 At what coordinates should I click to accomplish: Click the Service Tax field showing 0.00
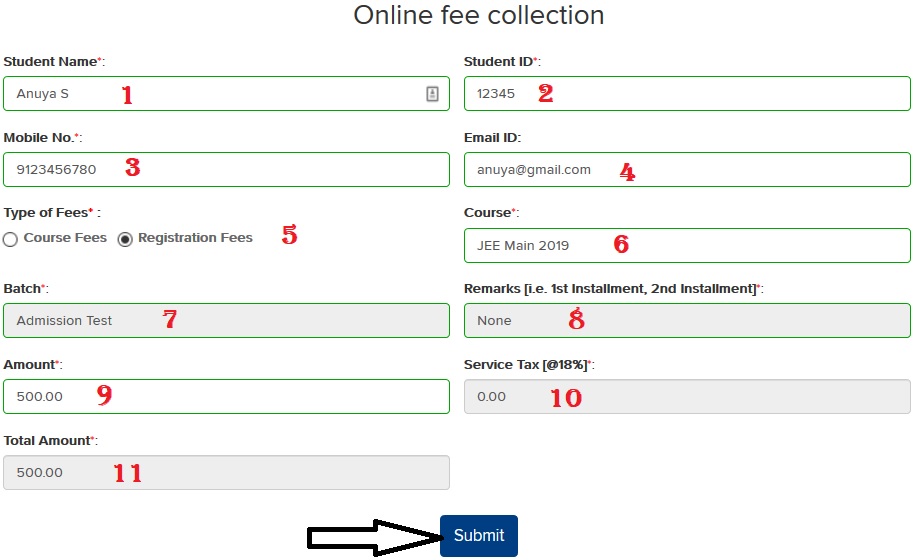pyautogui.click(x=687, y=396)
